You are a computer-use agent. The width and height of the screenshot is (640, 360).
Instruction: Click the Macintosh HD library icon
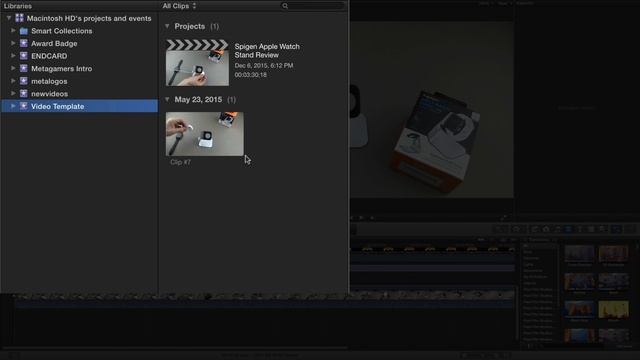19,18
